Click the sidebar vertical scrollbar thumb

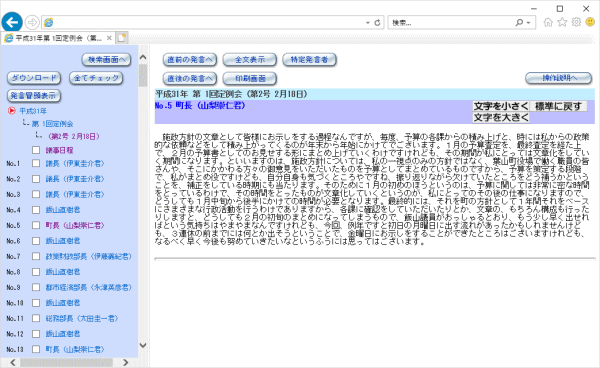click(x=143, y=75)
